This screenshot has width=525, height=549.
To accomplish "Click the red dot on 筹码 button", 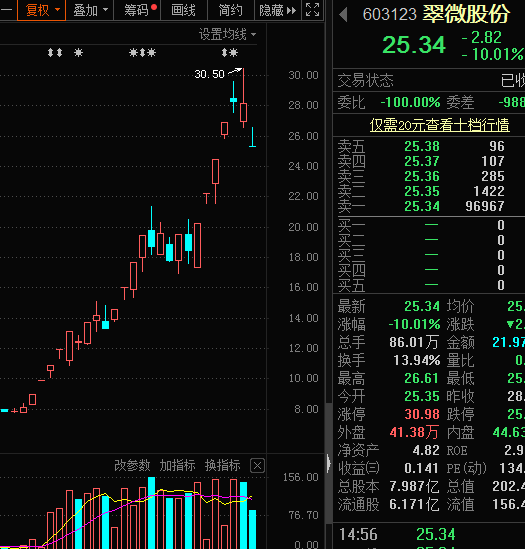I will pyautogui.click(x=154, y=7).
